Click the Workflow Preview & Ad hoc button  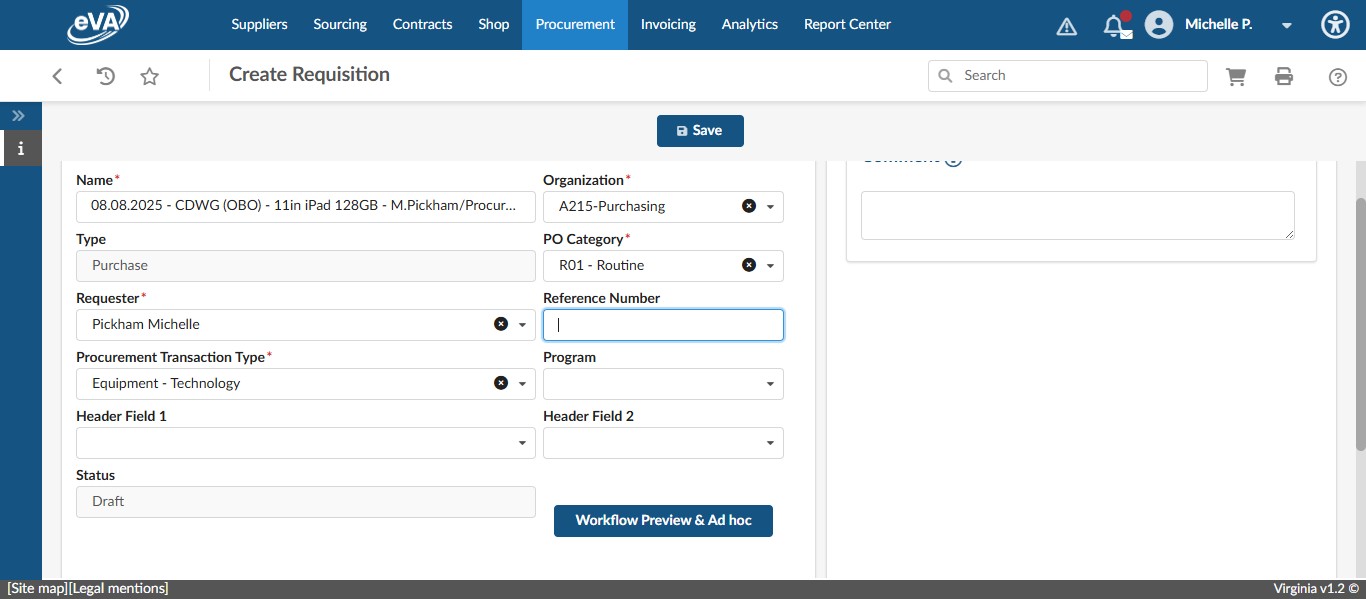coord(663,520)
